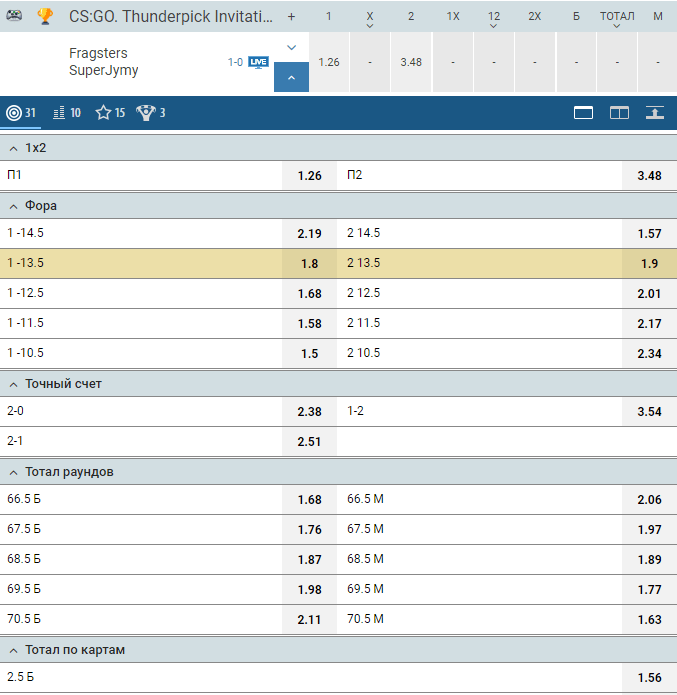The height and width of the screenshot is (695, 677).
Task: Click the 1-0 live score
Action: (x=235, y=62)
